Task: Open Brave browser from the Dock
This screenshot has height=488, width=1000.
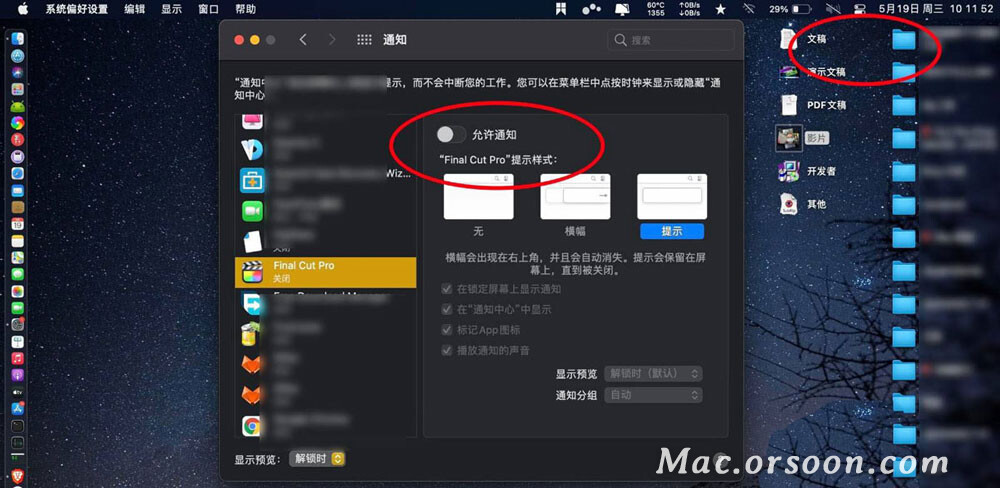Action: [17, 474]
